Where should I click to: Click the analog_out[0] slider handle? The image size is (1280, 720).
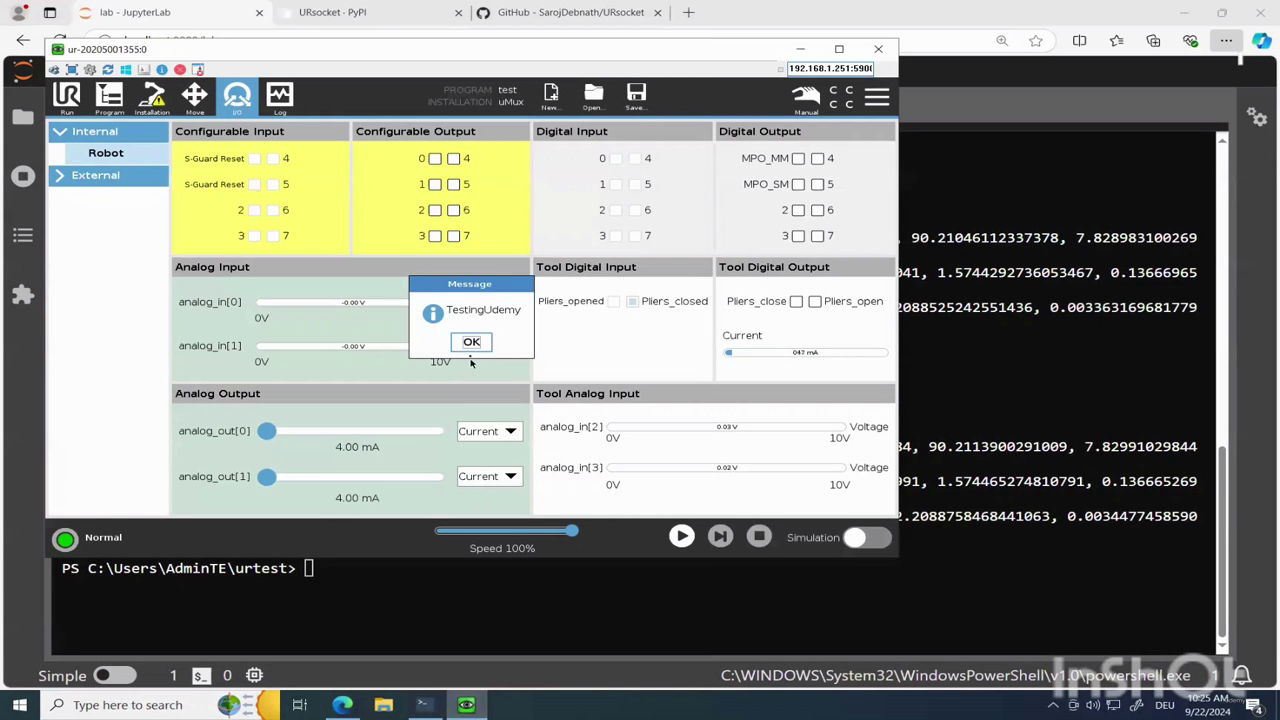pyautogui.click(x=266, y=431)
